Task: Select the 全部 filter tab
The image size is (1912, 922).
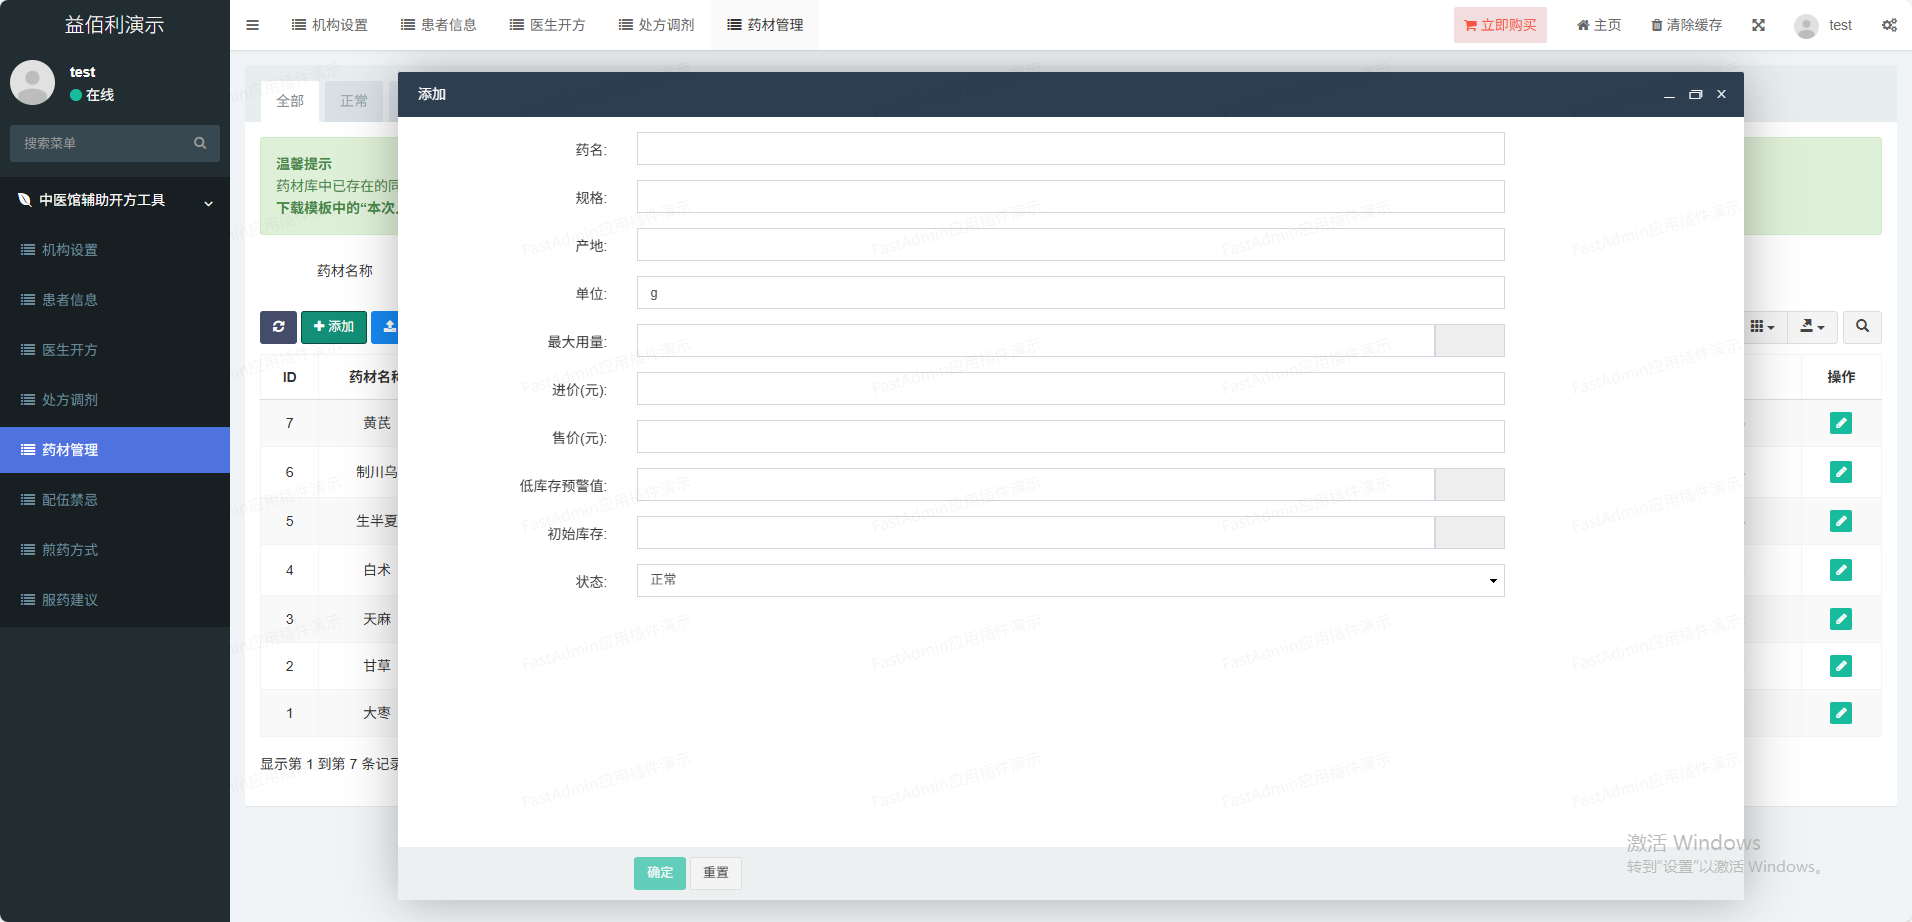Action: pos(290,101)
